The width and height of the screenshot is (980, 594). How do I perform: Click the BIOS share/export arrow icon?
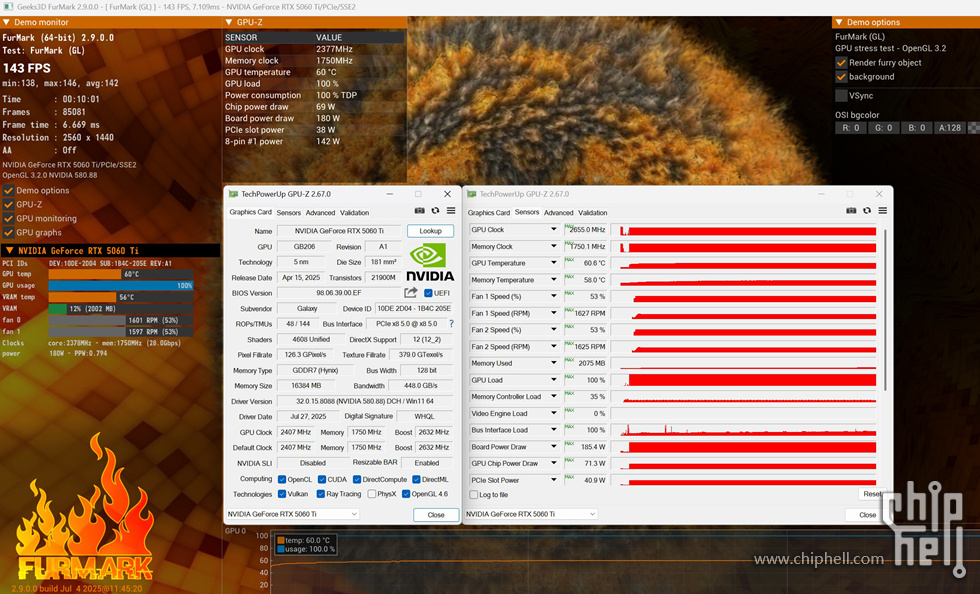click(411, 293)
